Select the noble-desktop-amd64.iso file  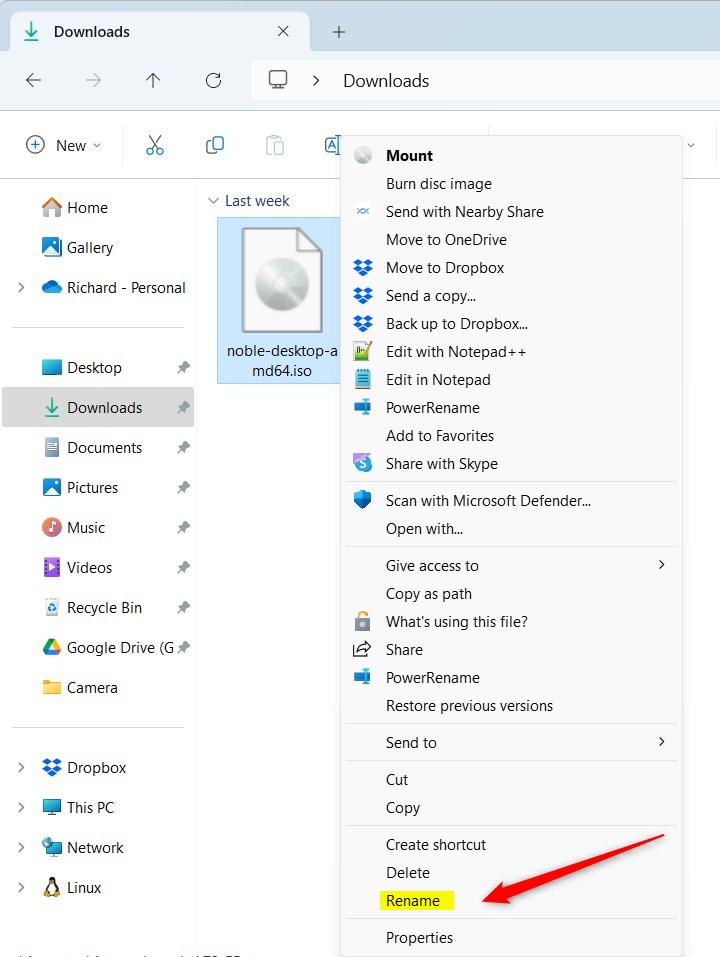tap(281, 300)
